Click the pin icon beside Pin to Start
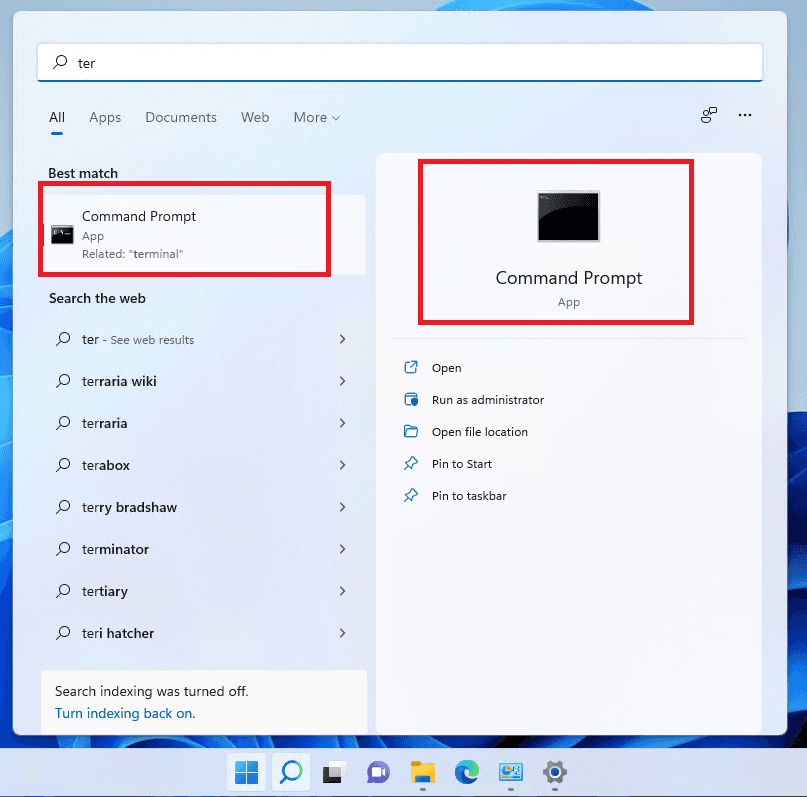This screenshot has height=797, width=807. (x=411, y=464)
